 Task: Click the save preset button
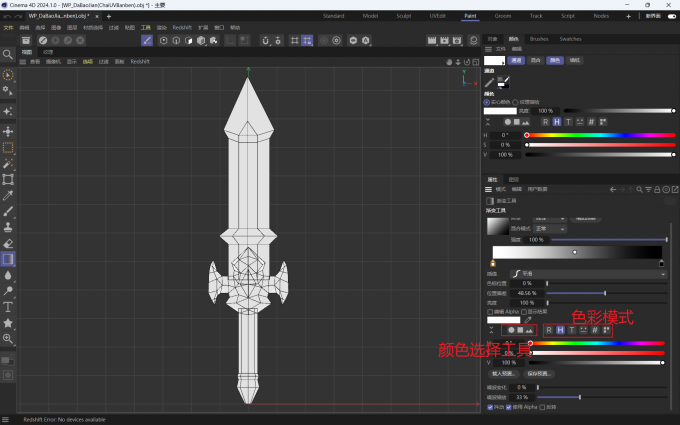(x=539, y=374)
